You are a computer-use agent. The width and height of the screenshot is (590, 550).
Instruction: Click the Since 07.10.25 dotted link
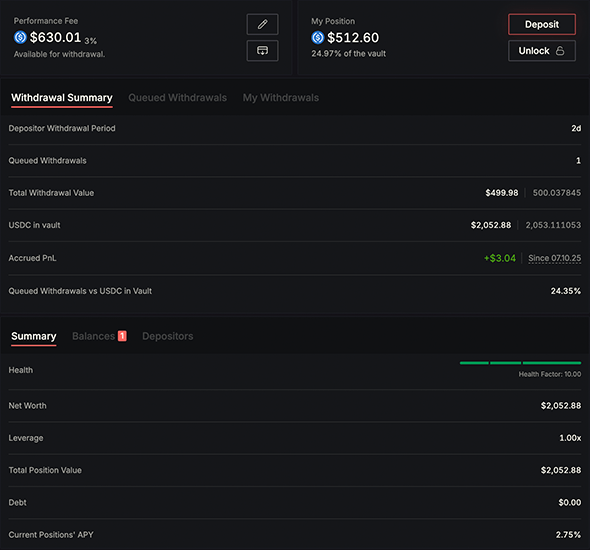click(x=555, y=258)
